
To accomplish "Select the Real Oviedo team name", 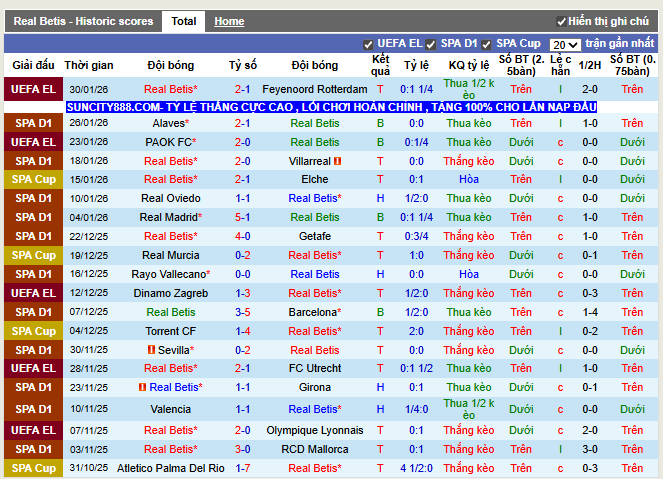I will pos(170,198).
